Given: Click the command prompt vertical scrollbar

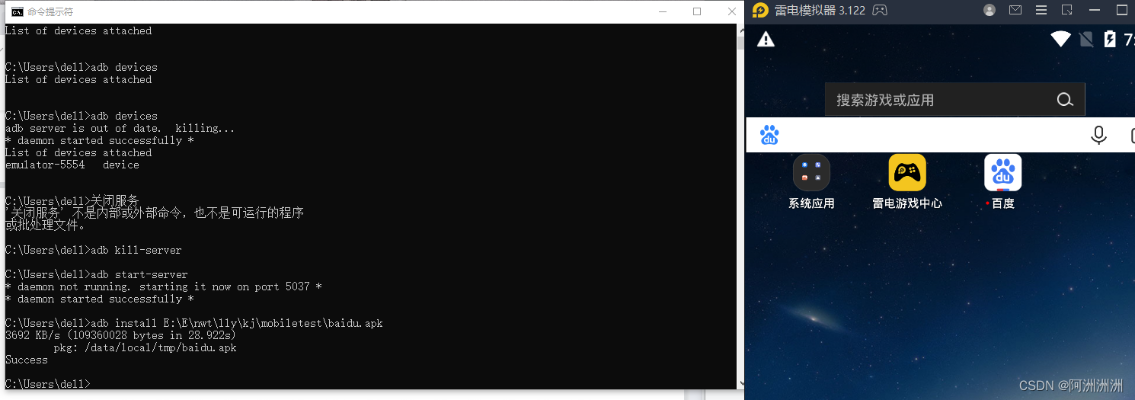Looking at the screenshot, I should coord(732,200).
